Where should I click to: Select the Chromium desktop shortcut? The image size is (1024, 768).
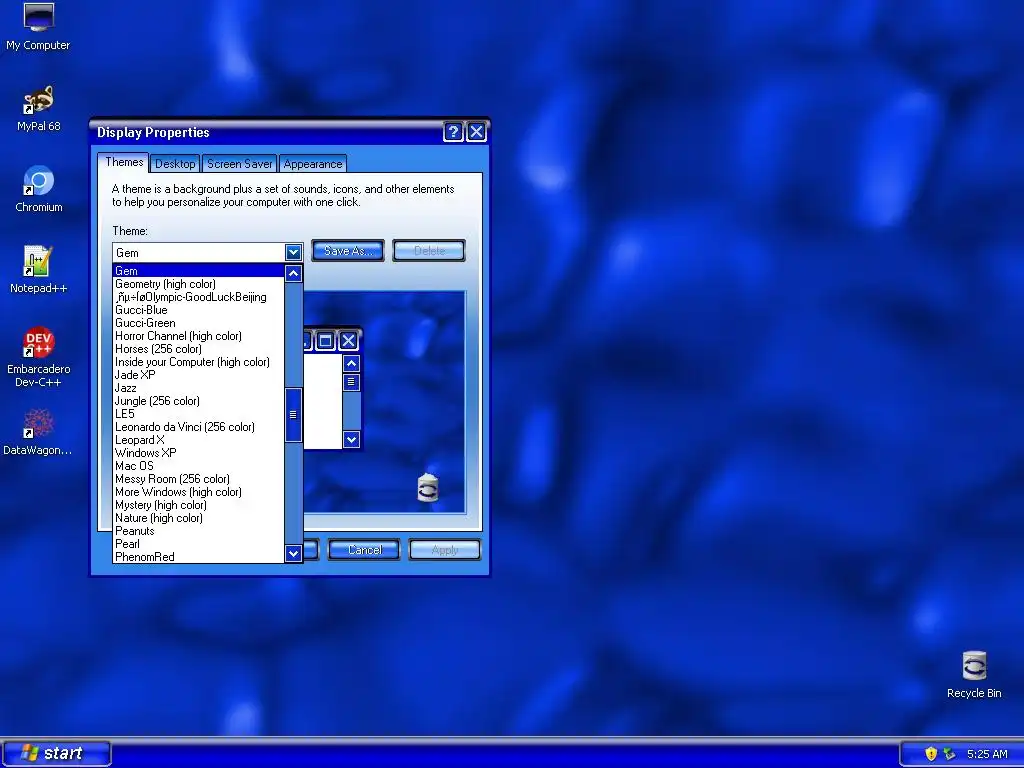[39, 189]
